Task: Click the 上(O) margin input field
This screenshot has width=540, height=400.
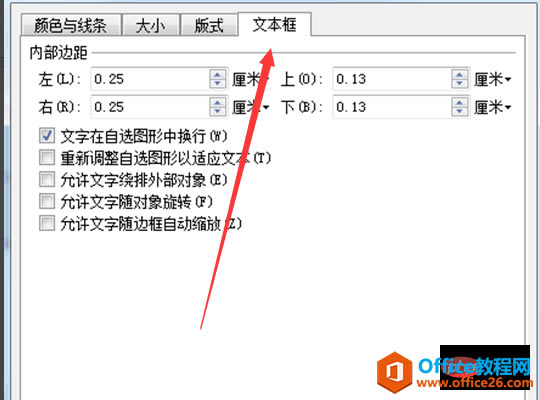Action: 392,79
